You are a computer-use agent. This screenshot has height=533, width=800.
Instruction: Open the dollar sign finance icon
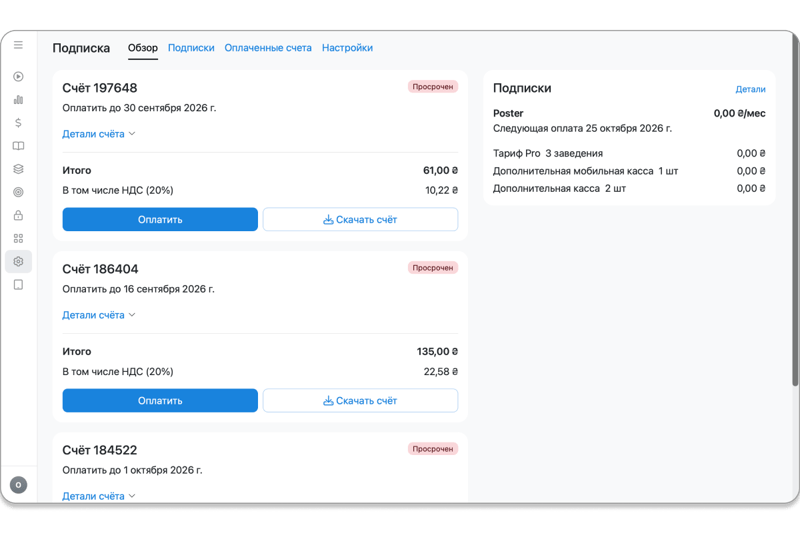pyautogui.click(x=18, y=122)
